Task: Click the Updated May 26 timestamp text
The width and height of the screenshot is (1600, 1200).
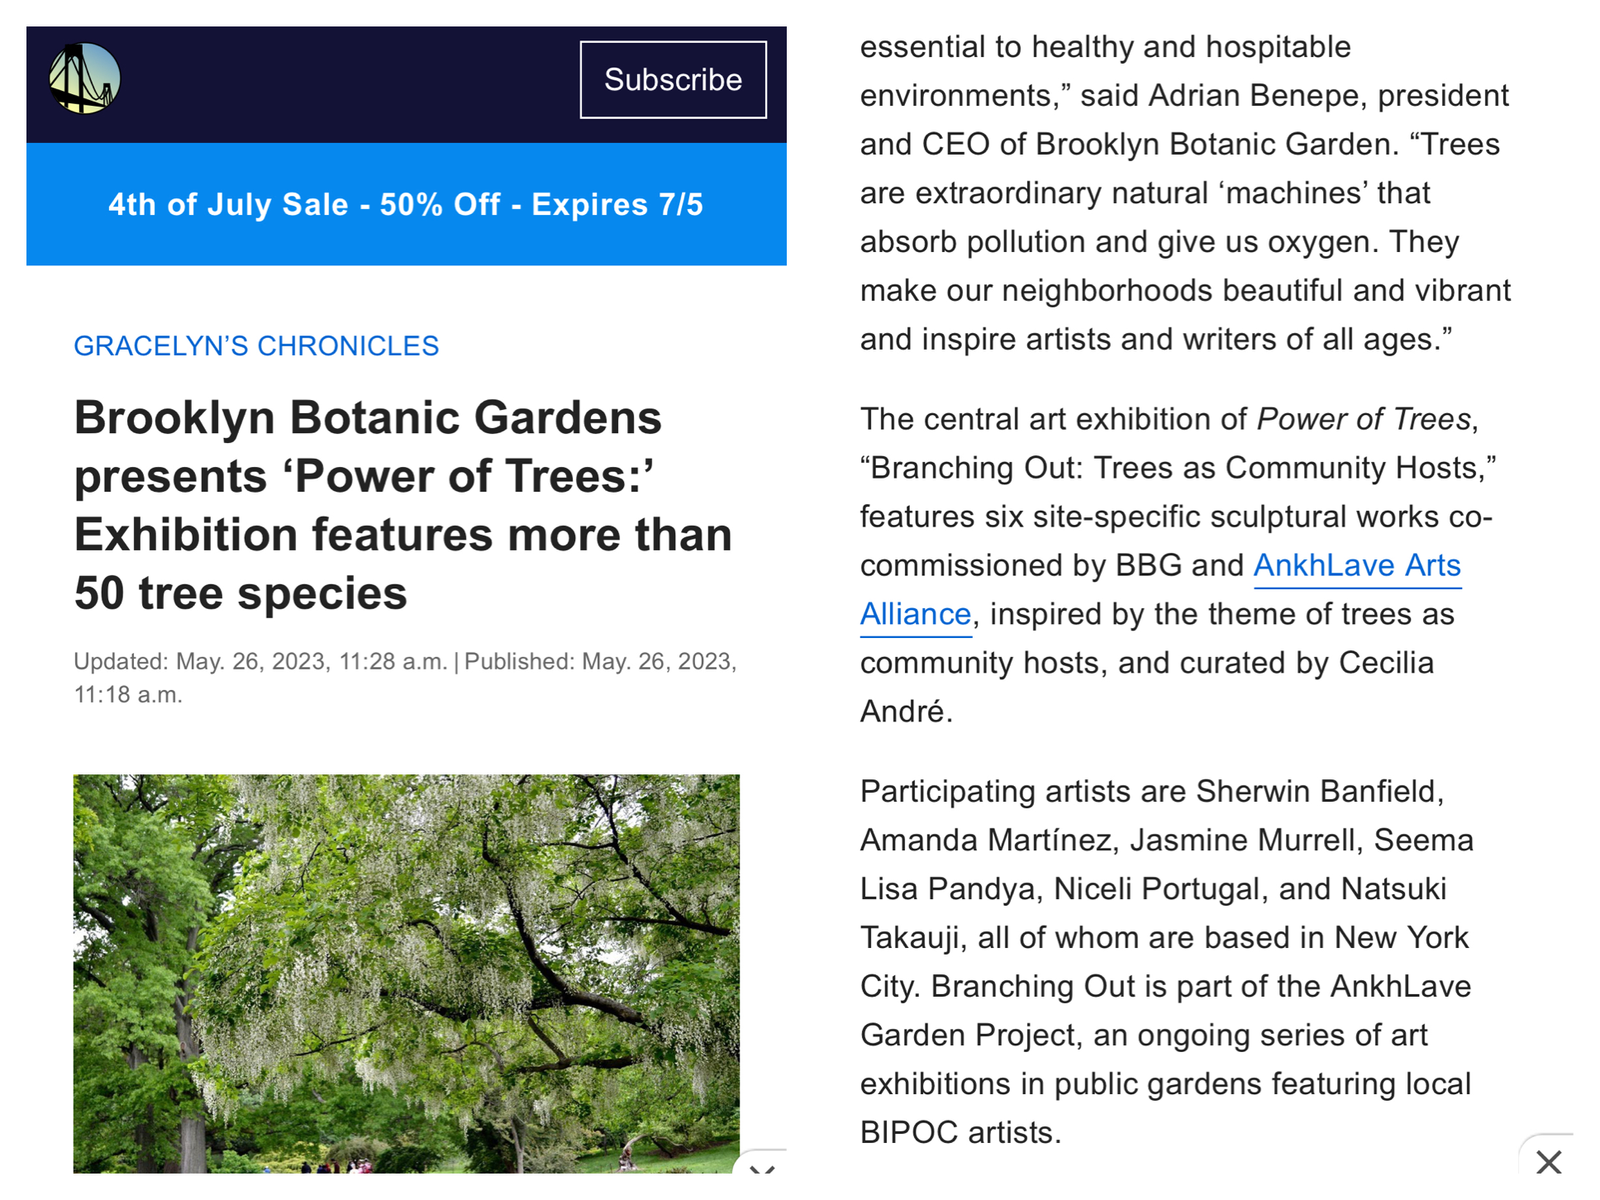Action: (x=260, y=662)
